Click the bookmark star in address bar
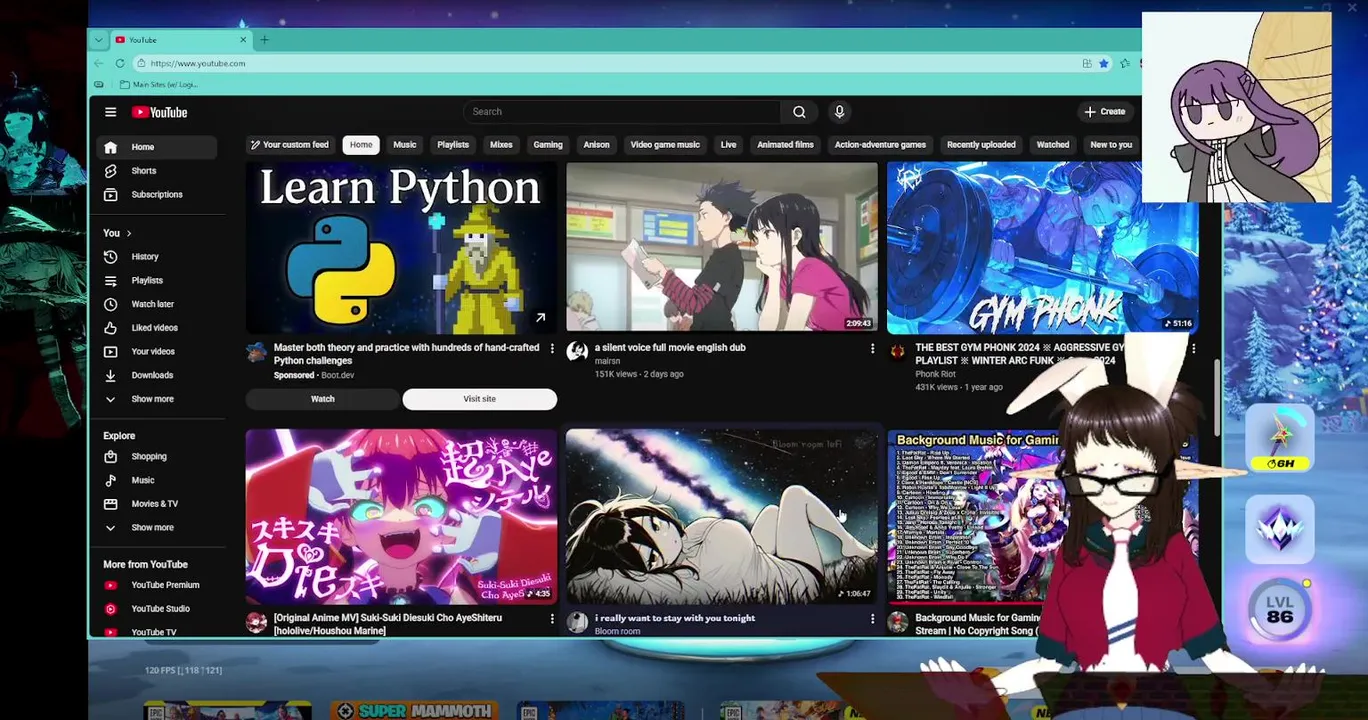1368x720 pixels. point(1104,63)
